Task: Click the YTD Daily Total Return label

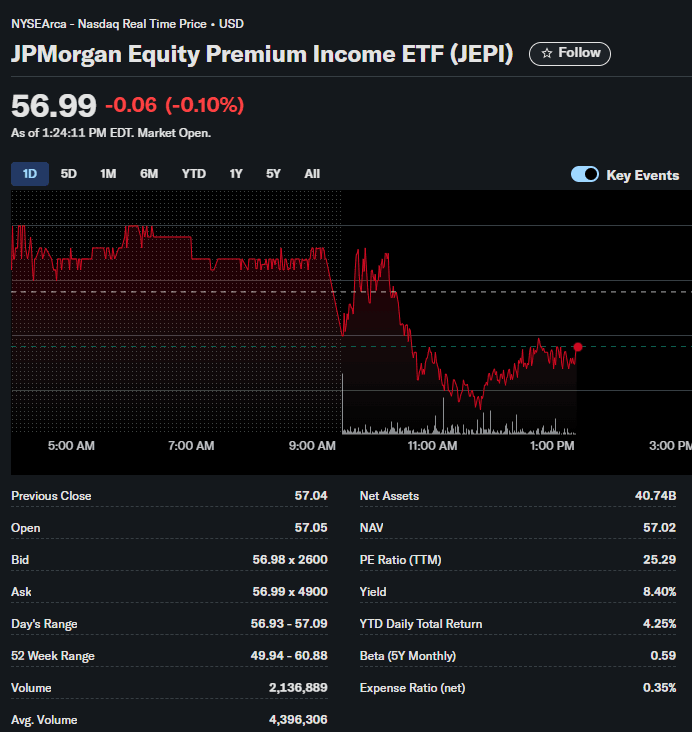Action: point(421,624)
